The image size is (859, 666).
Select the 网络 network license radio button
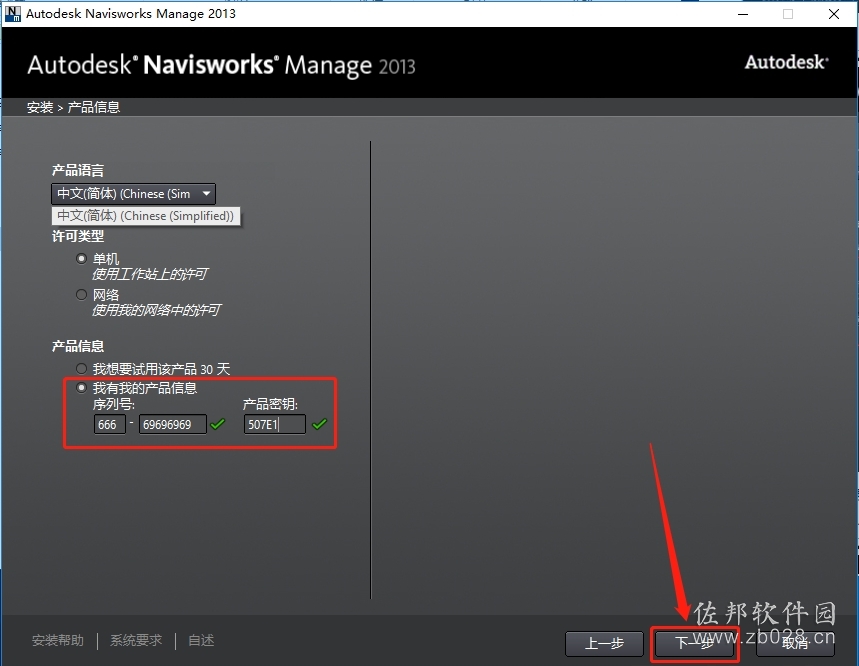[82, 295]
